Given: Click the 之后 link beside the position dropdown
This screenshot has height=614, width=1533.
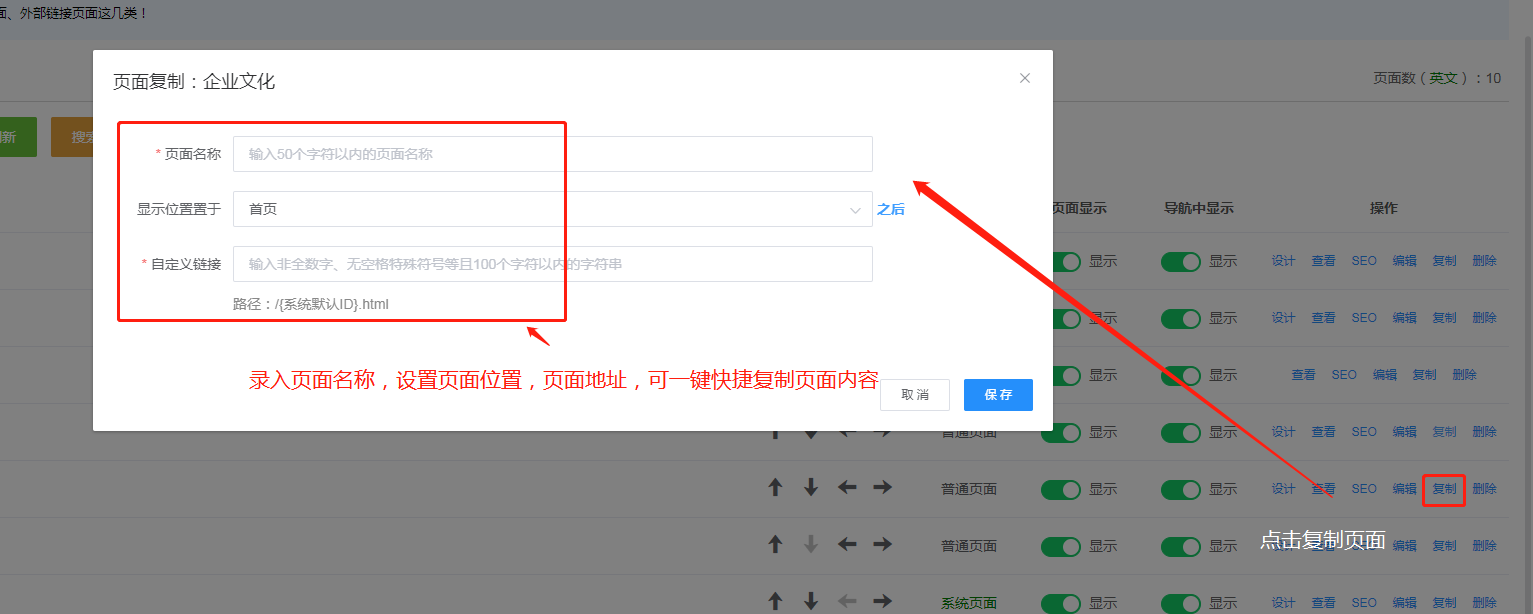Looking at the screenshot, I should coord(891,209).
